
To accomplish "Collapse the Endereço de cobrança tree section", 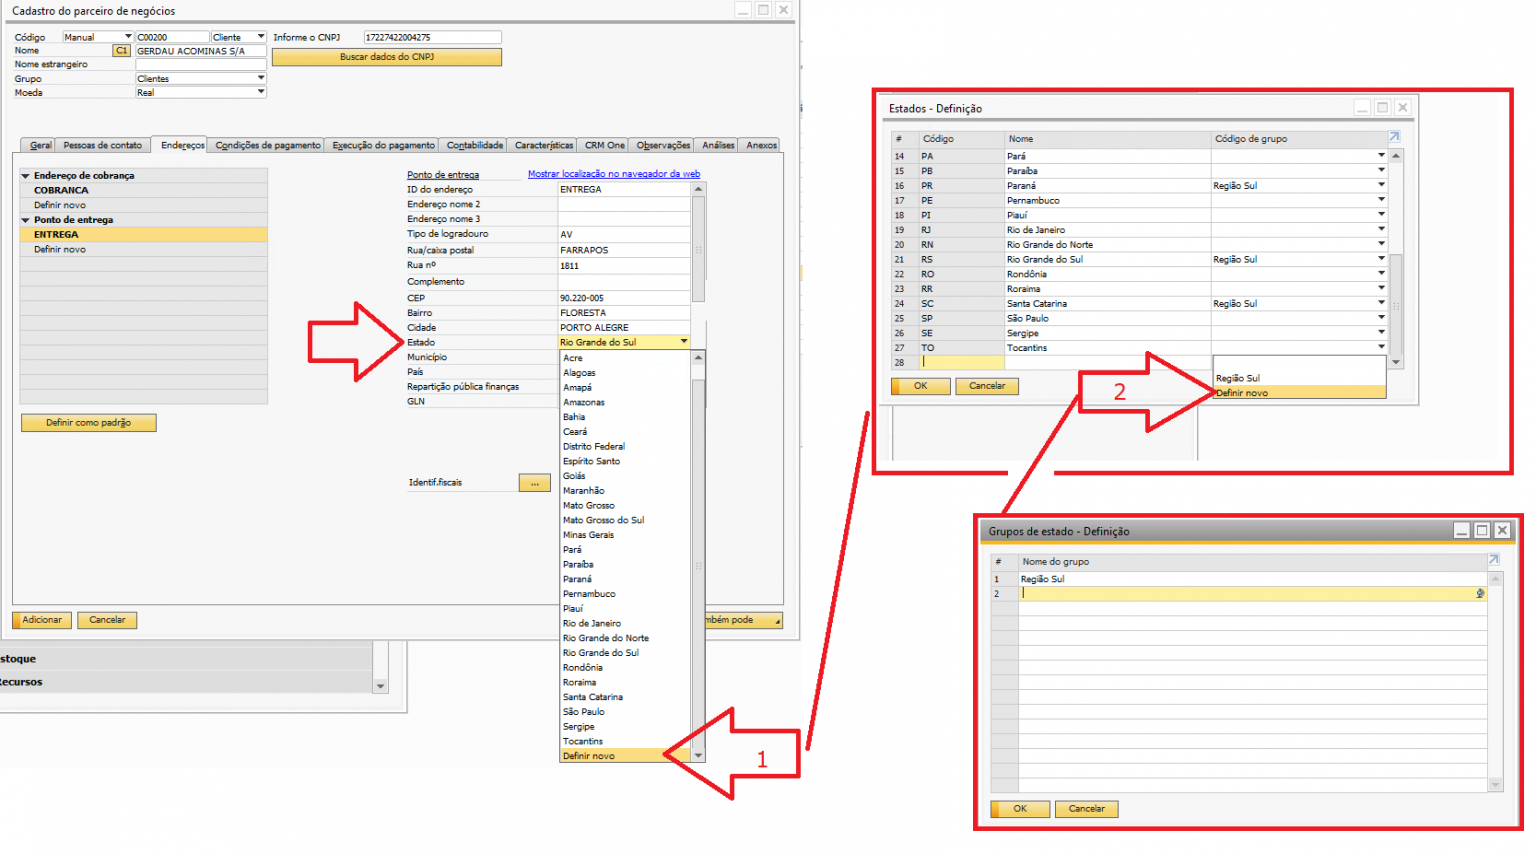I will coord(26,176).
